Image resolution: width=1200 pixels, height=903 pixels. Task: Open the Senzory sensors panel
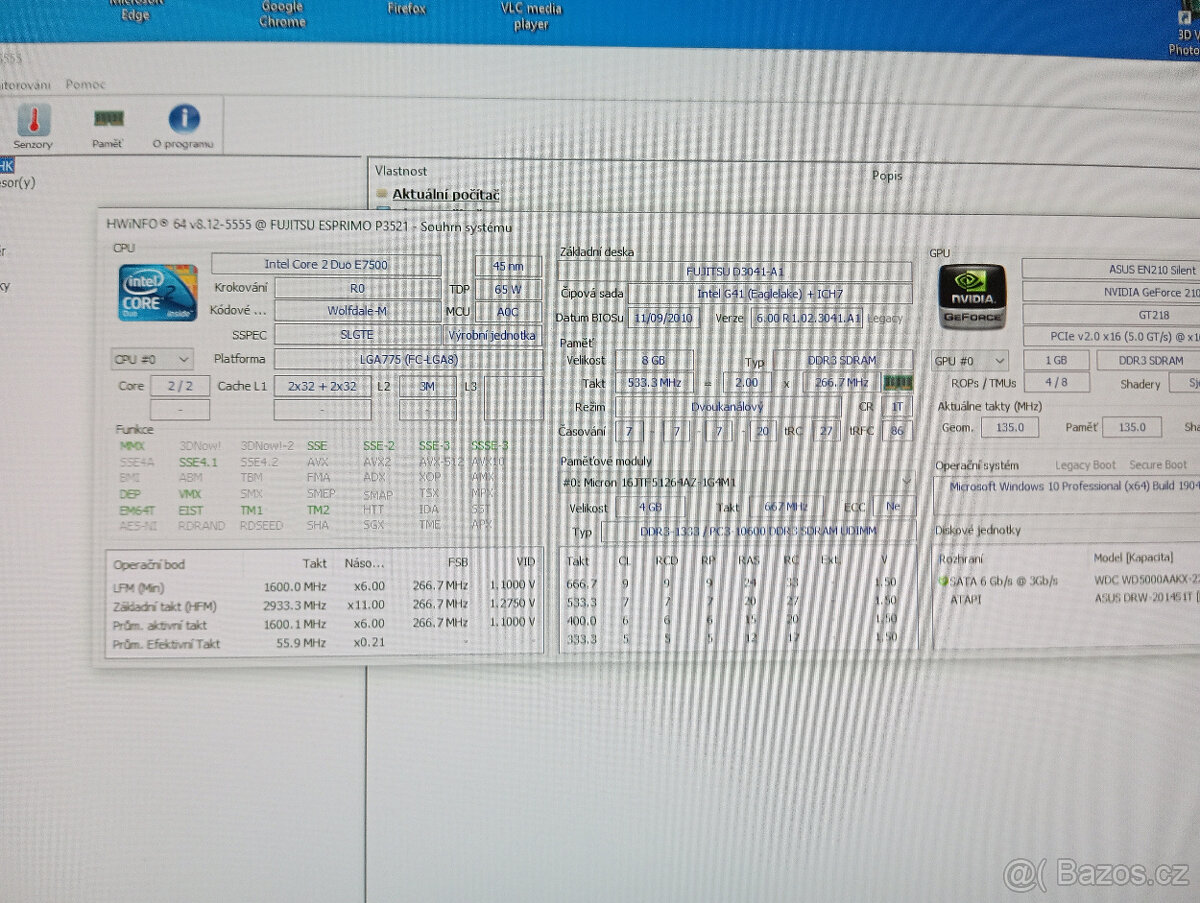click(x=32, y=125)
